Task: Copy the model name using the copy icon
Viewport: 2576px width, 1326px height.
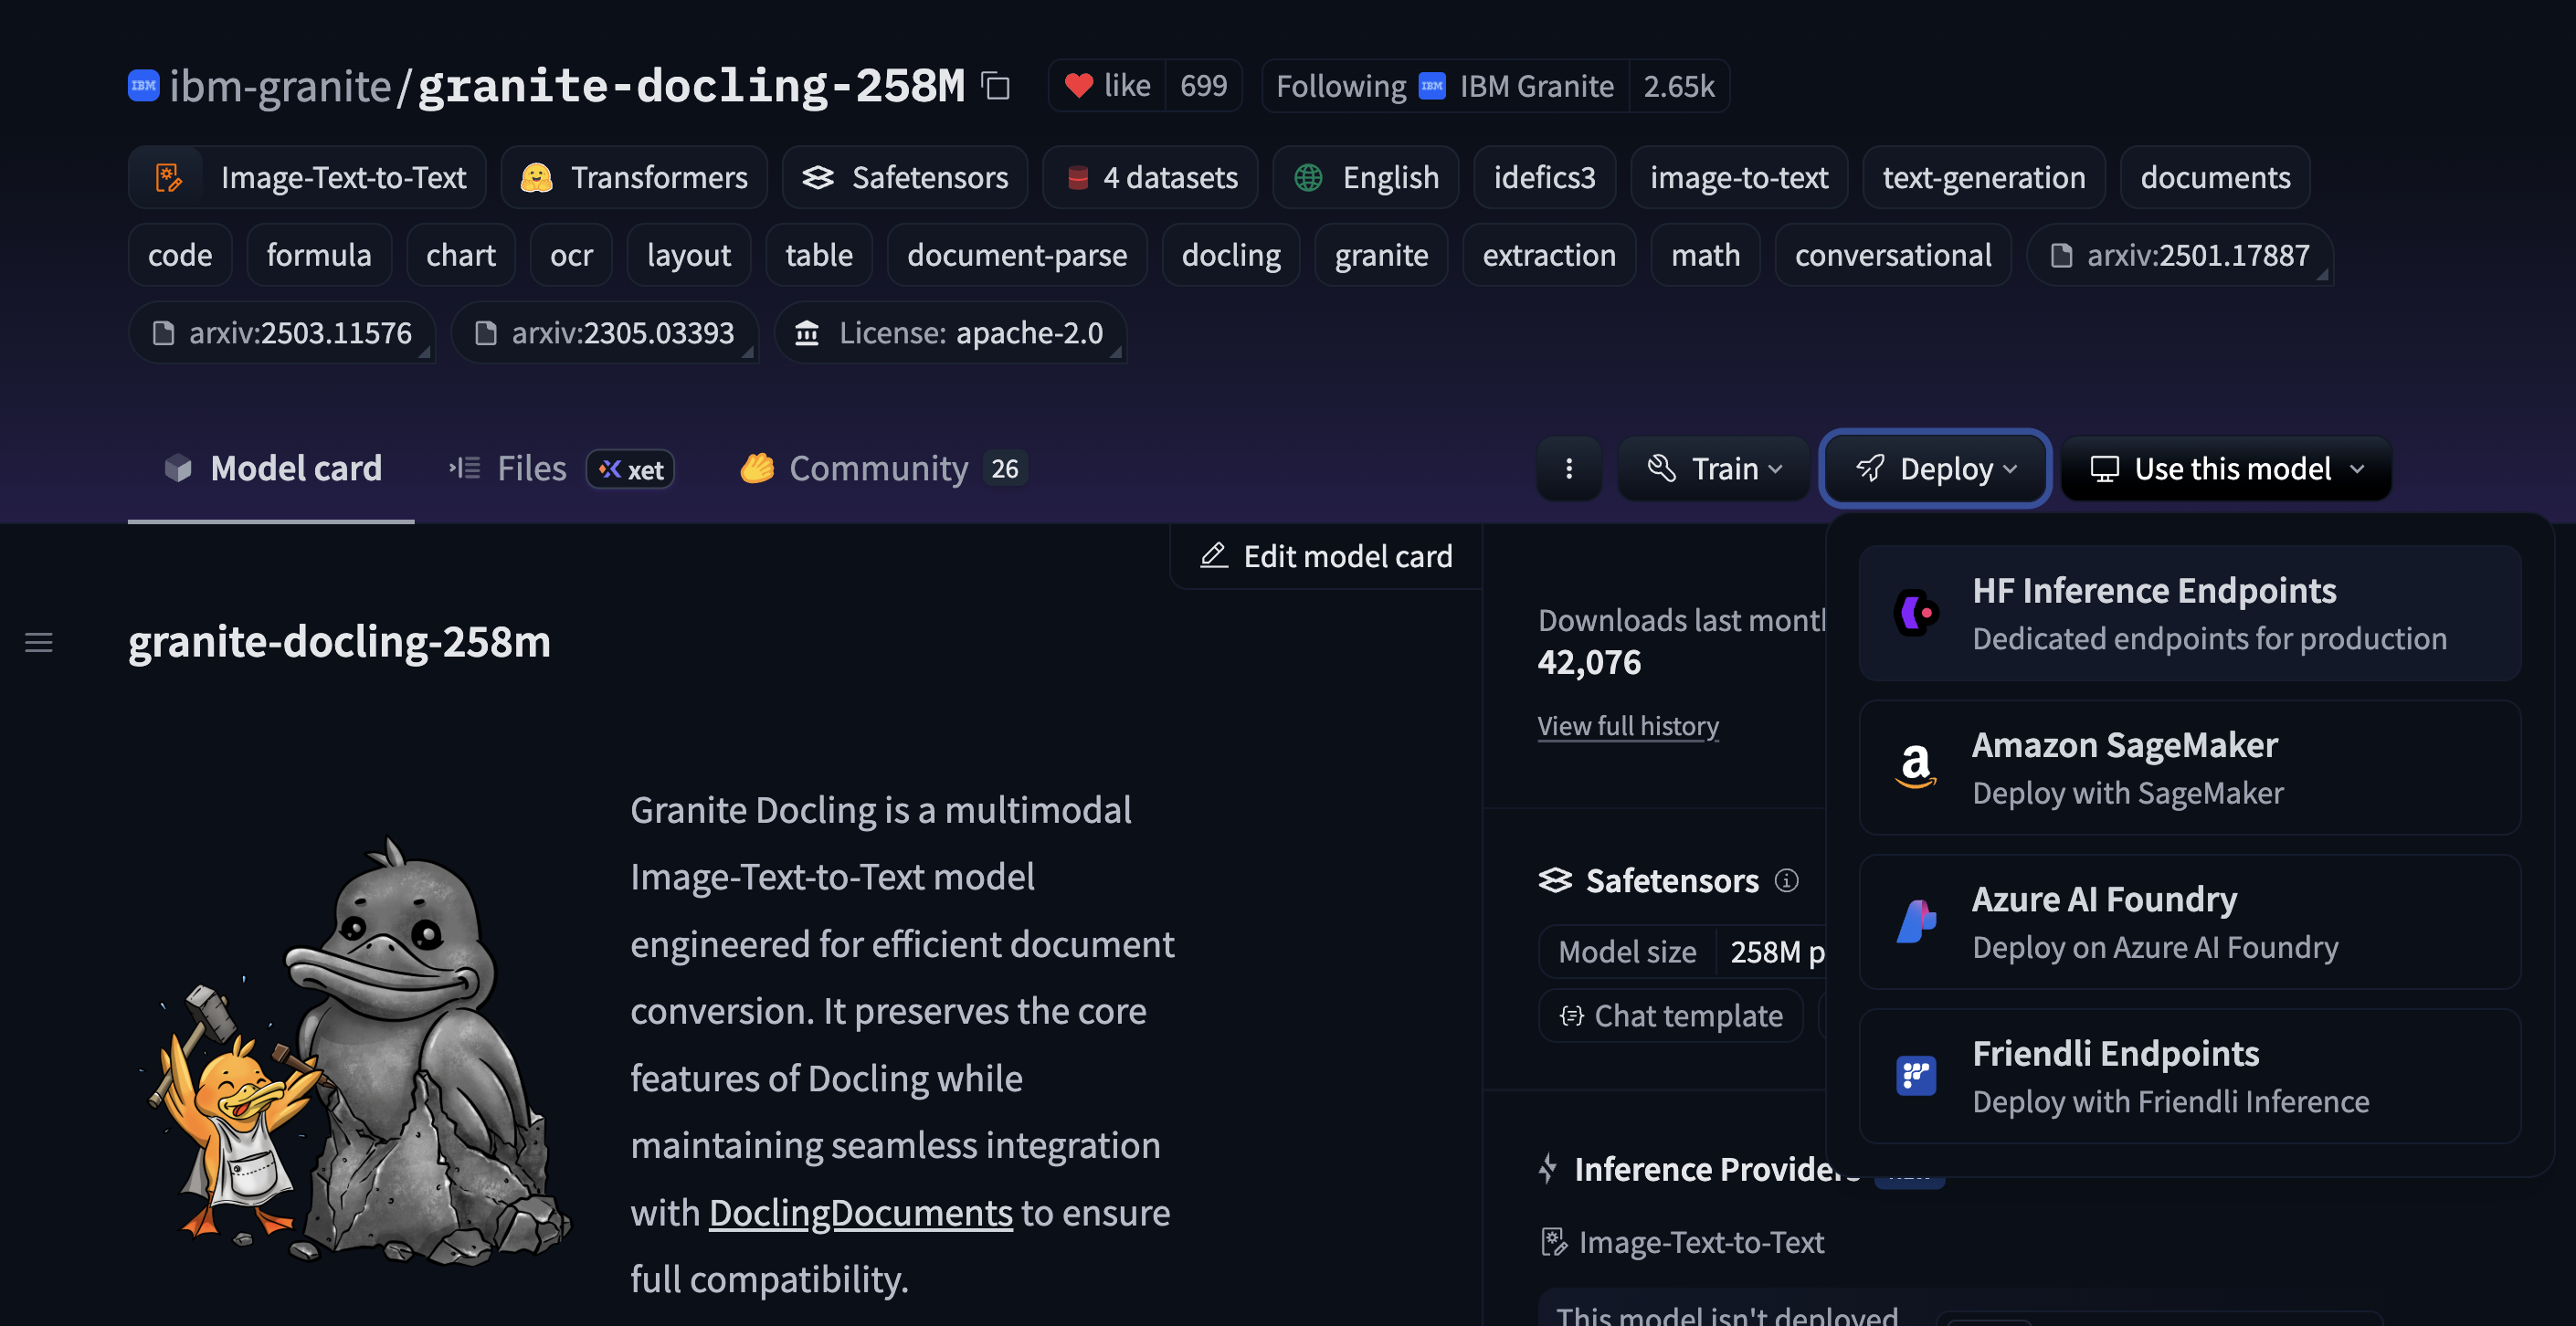Action: coord(994,86)
